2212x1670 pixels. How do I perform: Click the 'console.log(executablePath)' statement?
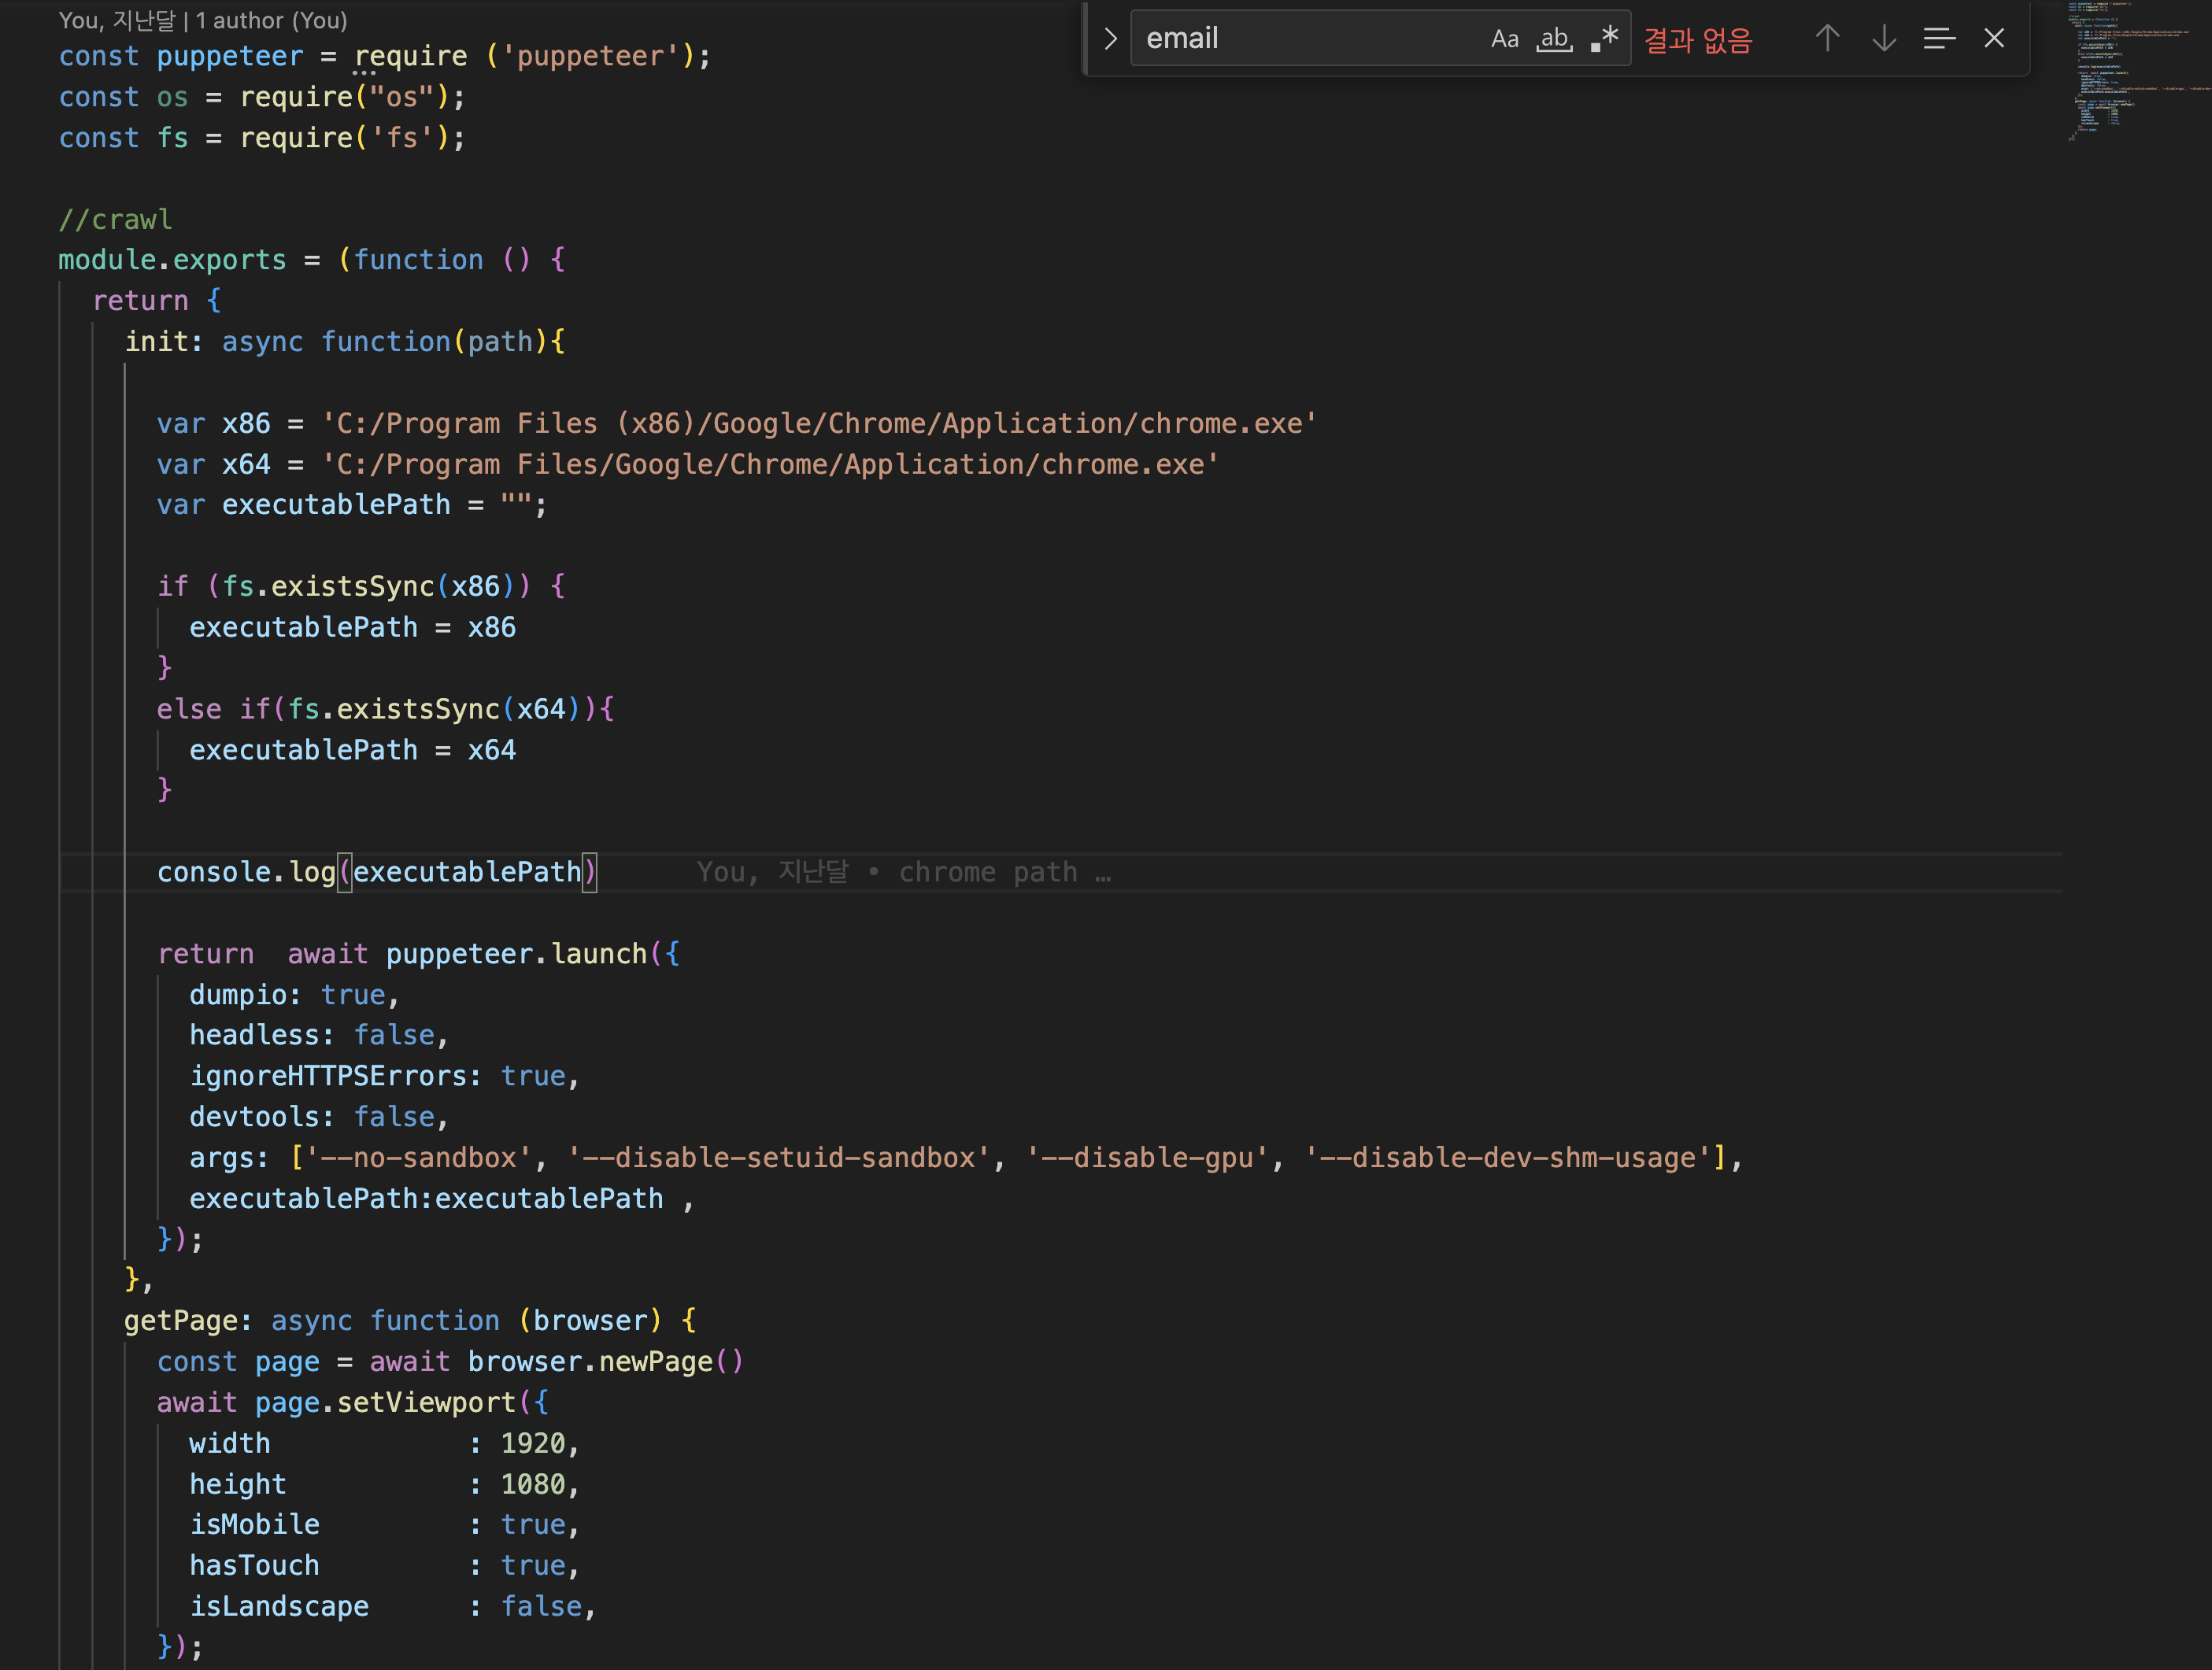(x=376, y=872)
